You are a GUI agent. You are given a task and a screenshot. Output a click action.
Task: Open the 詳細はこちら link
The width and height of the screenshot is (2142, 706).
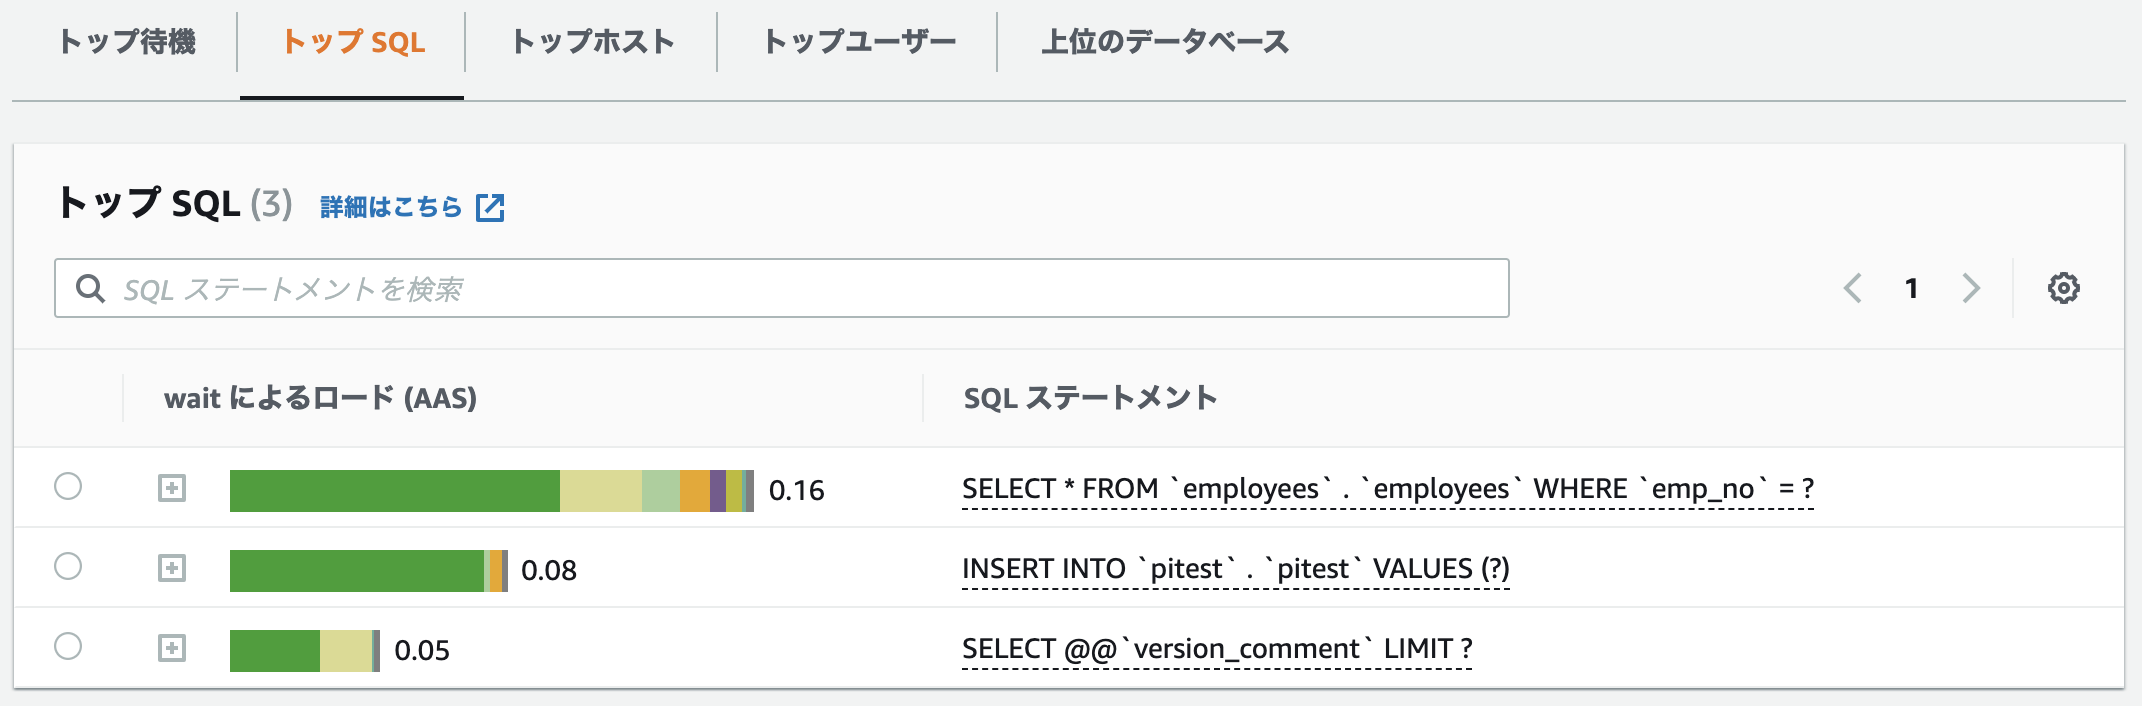[x=391, y=207]
